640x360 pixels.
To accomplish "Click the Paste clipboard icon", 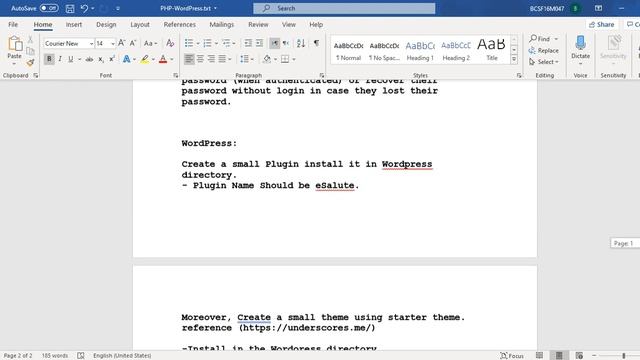I will pos(15,44).
